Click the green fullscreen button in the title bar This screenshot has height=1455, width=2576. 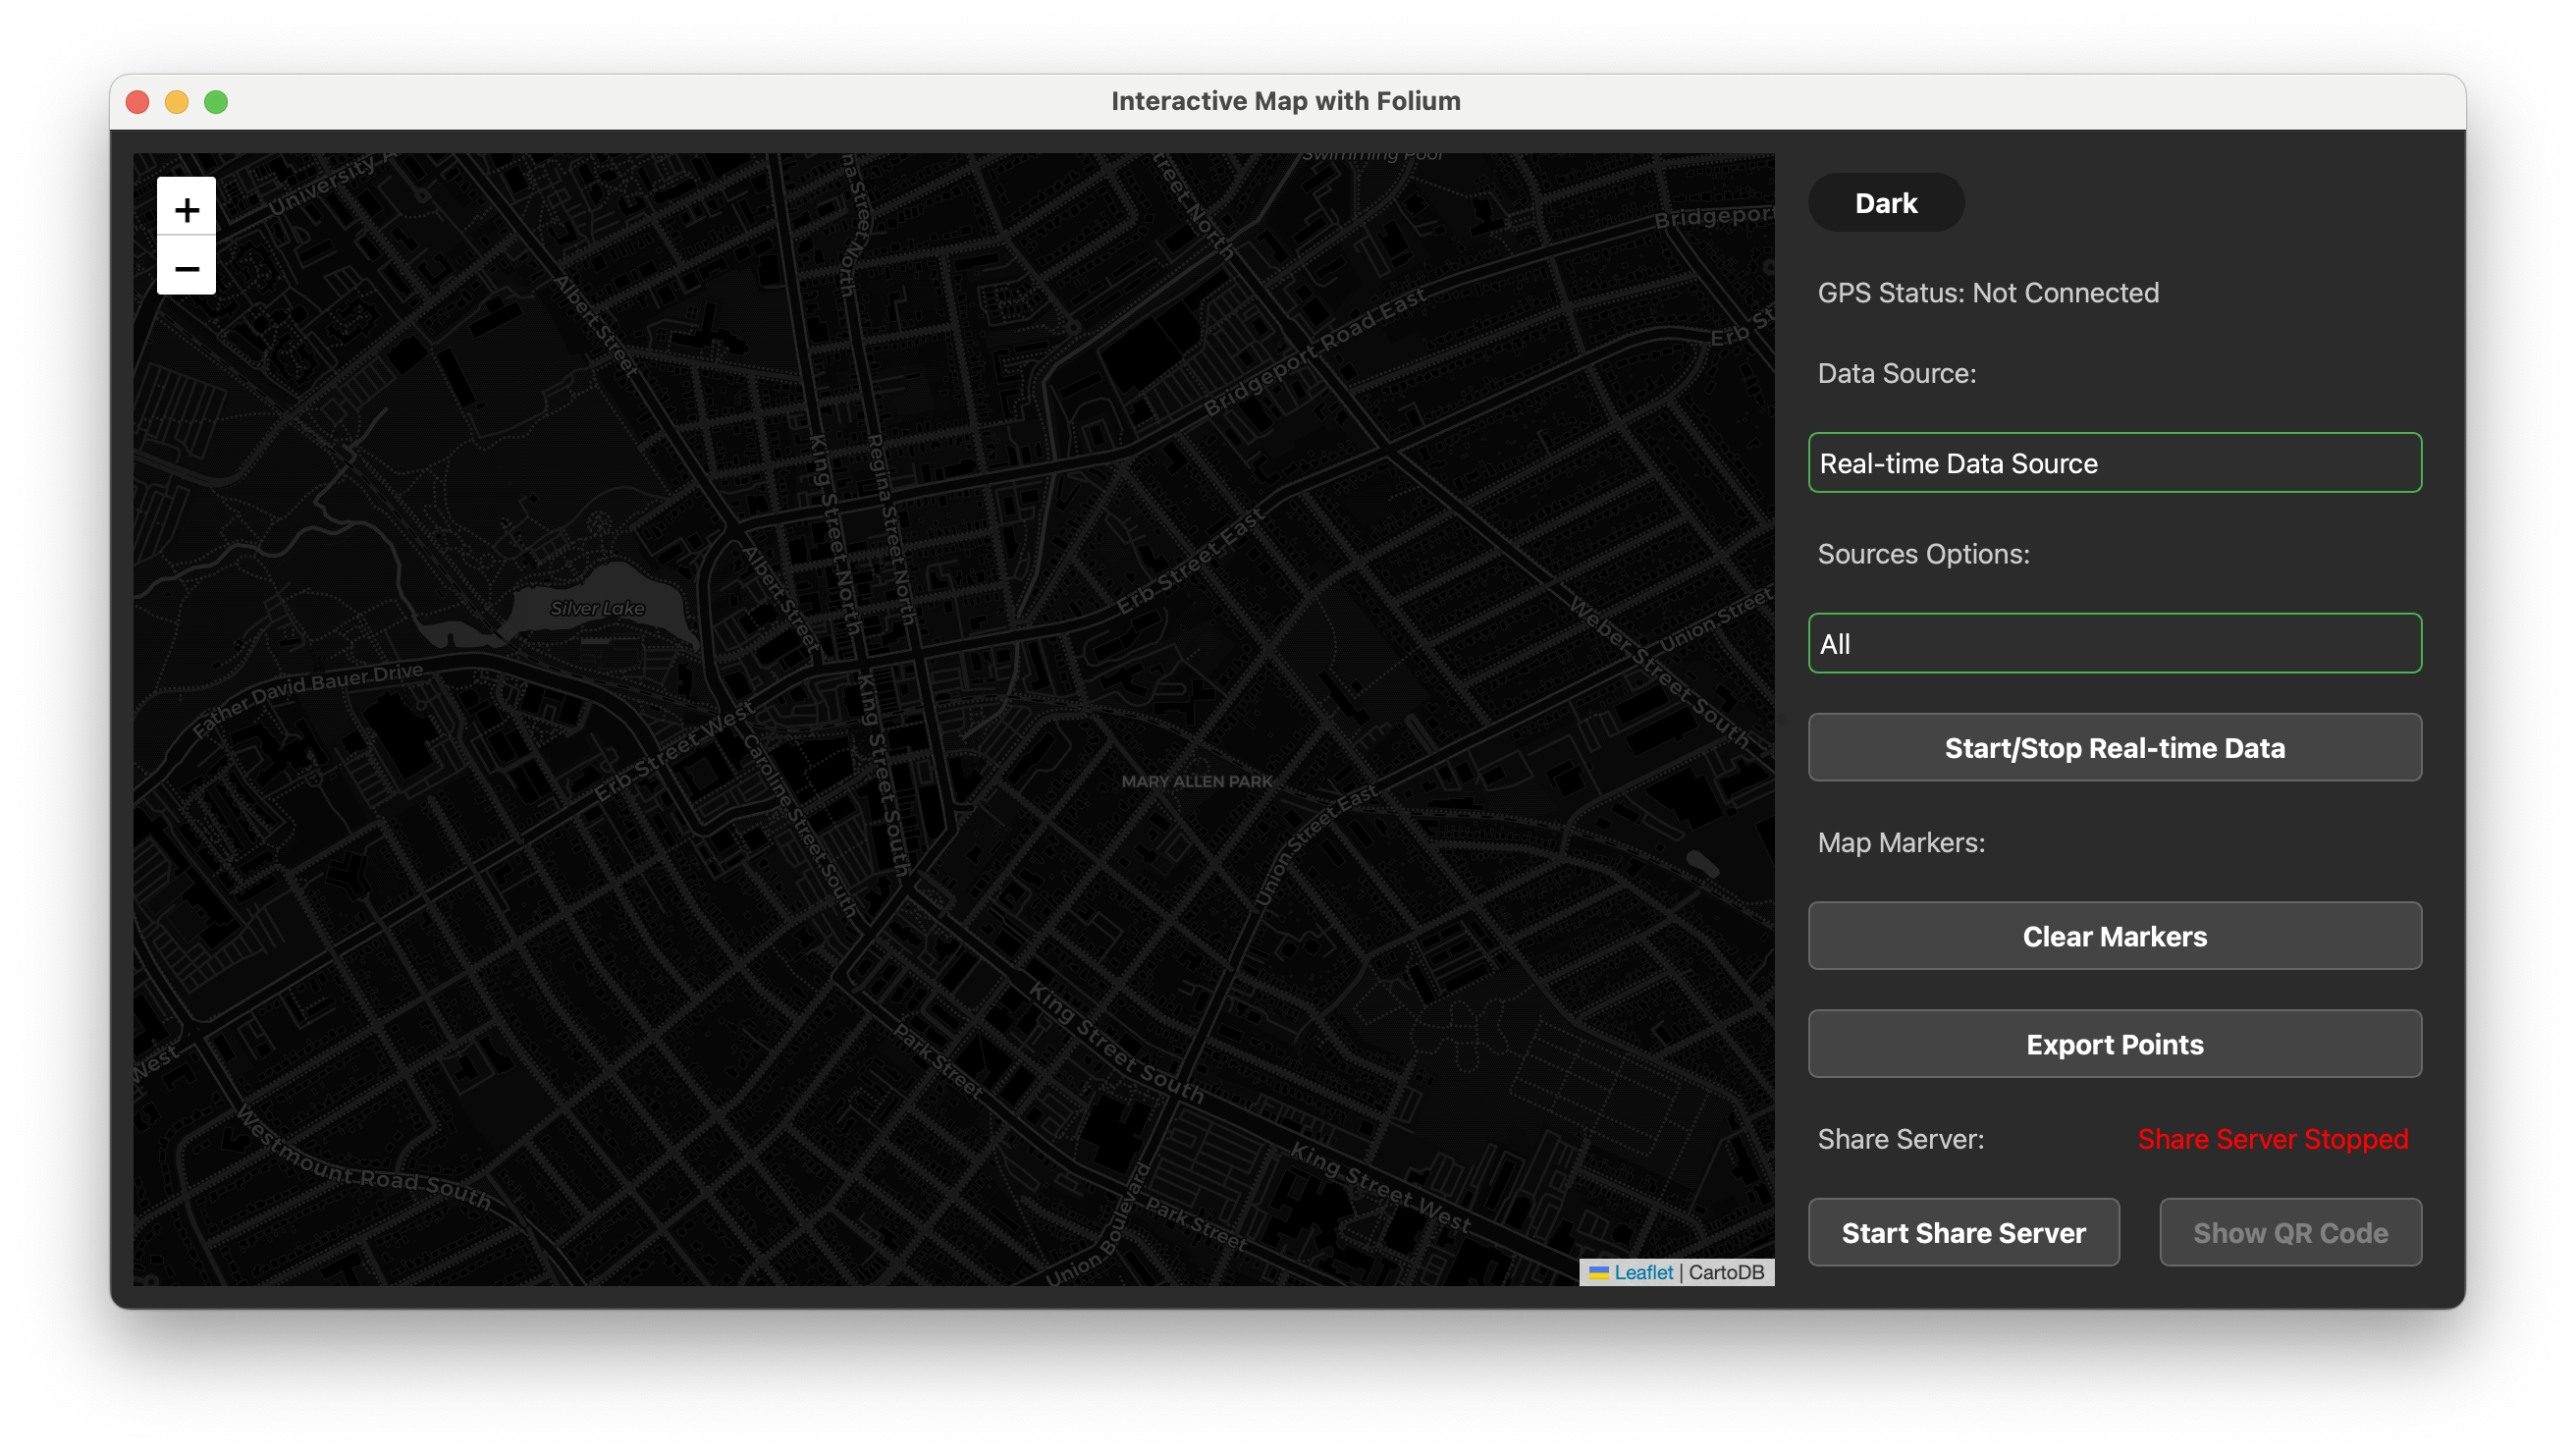click(x=216, y=101)
